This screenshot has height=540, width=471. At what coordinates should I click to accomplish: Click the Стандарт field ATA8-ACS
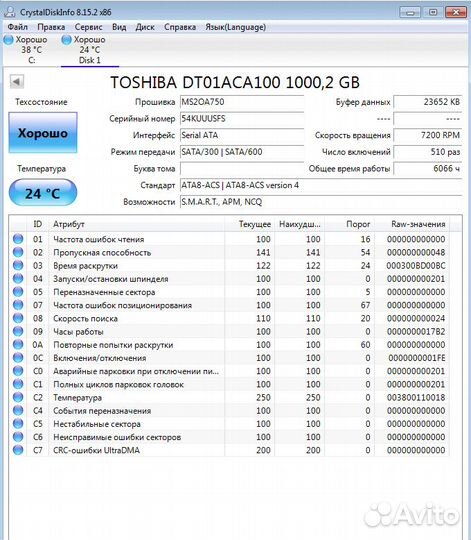click(x=321, y=185)
